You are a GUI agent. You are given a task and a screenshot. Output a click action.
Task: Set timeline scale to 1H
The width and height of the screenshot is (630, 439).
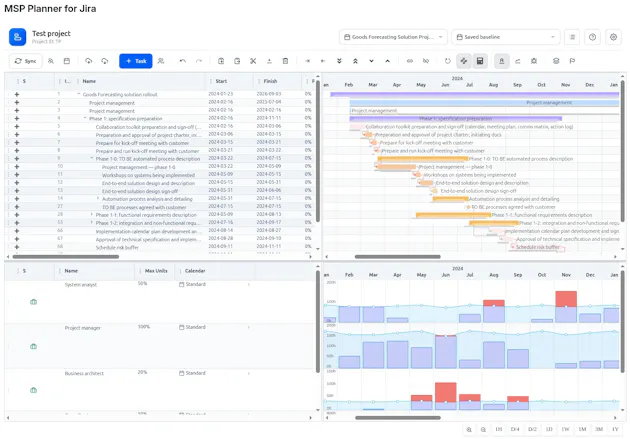[499, 429]
